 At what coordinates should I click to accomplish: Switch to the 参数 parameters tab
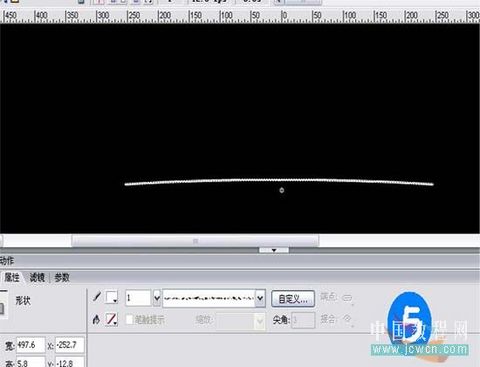(62, 277)
